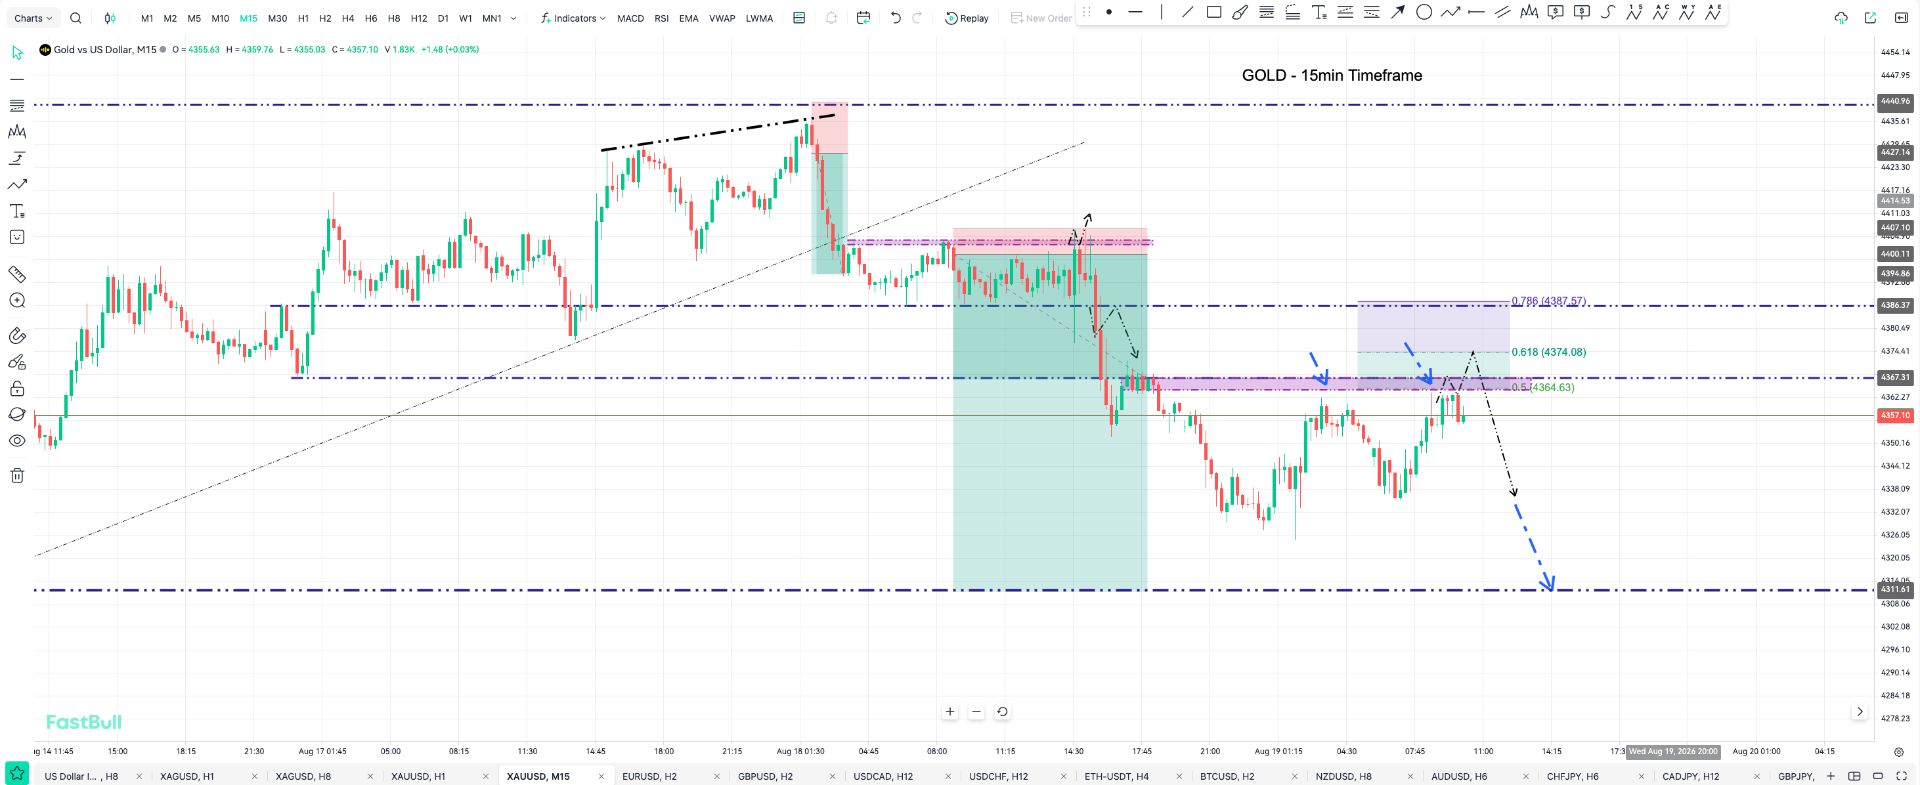Toggle magnet snap mode in left sidebar
Screen dimensions: 1920x785
17,336
